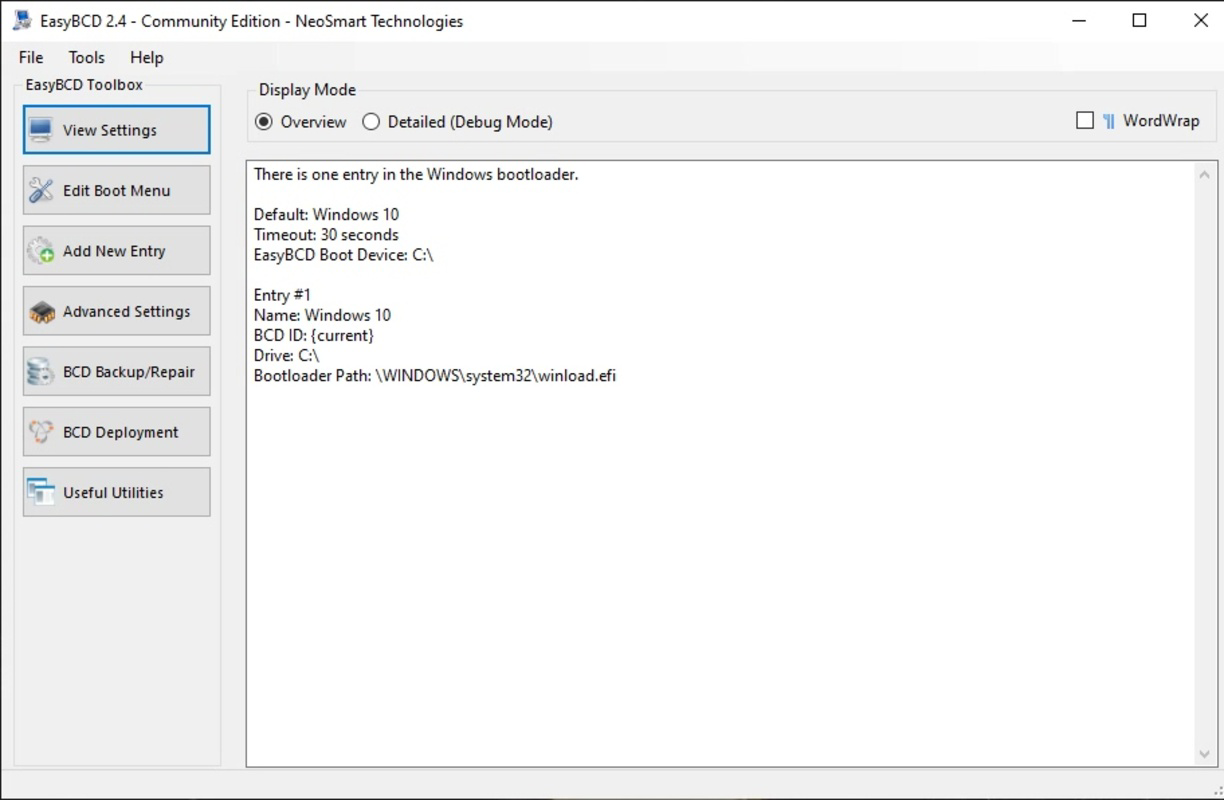Click the 'Bootloader Path' winload.efi line
The image size is (1224, 800).
click(435, 376)
